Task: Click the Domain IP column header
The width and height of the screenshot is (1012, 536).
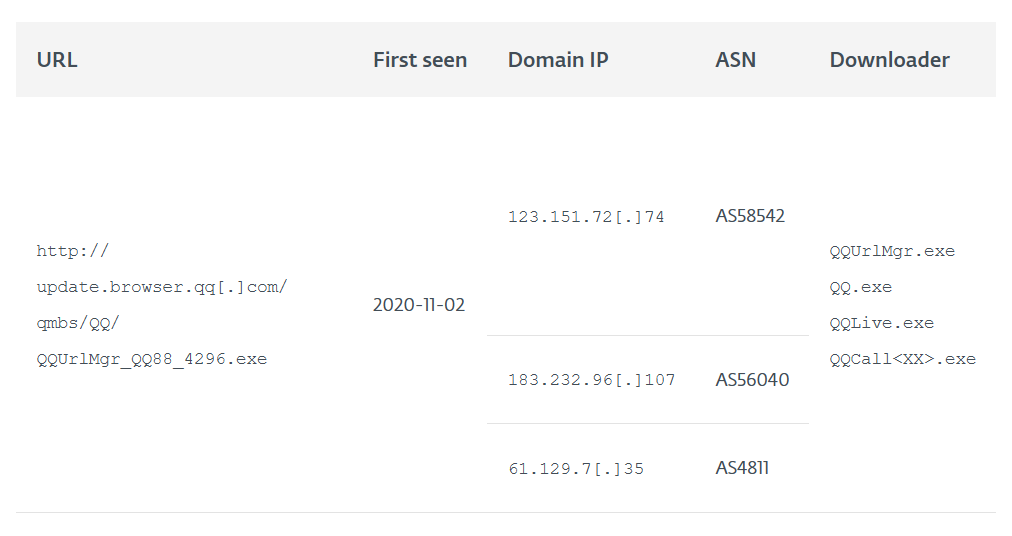Action: [x=558, y=60]
